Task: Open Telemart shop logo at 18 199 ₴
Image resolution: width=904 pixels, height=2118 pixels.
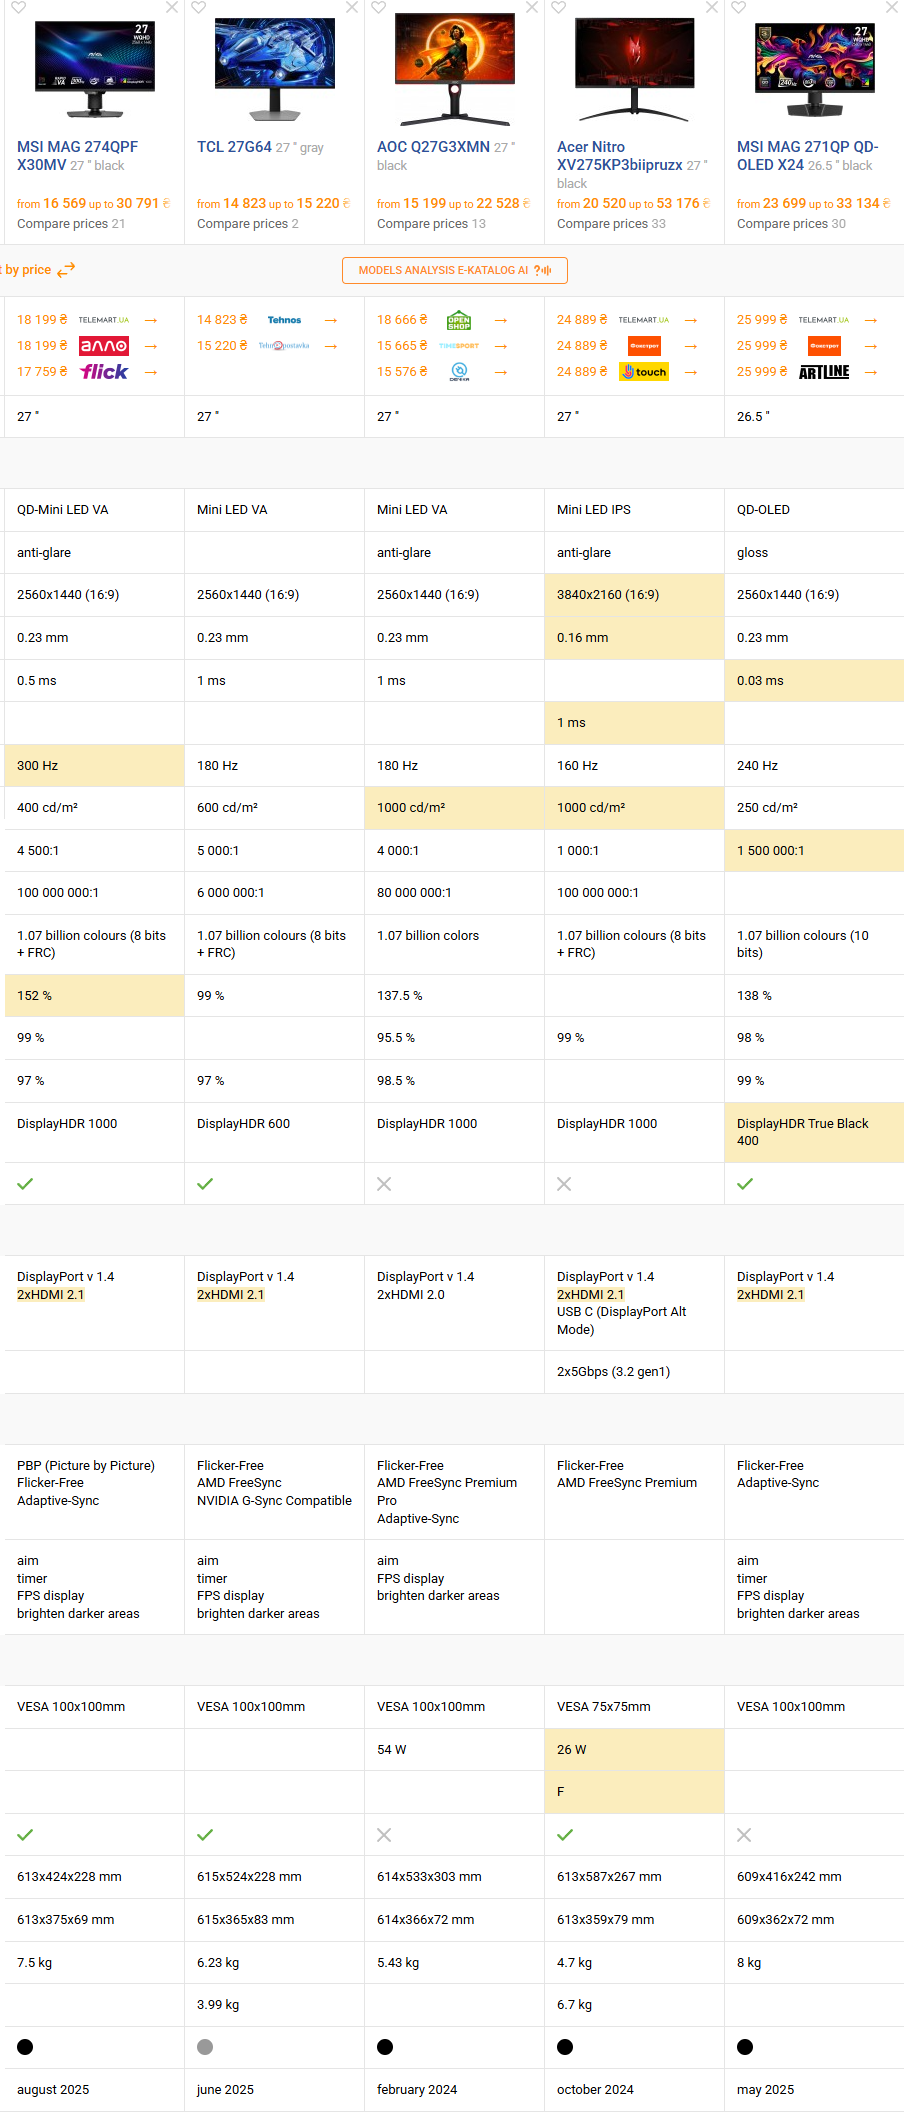Action: pos(104,320)
